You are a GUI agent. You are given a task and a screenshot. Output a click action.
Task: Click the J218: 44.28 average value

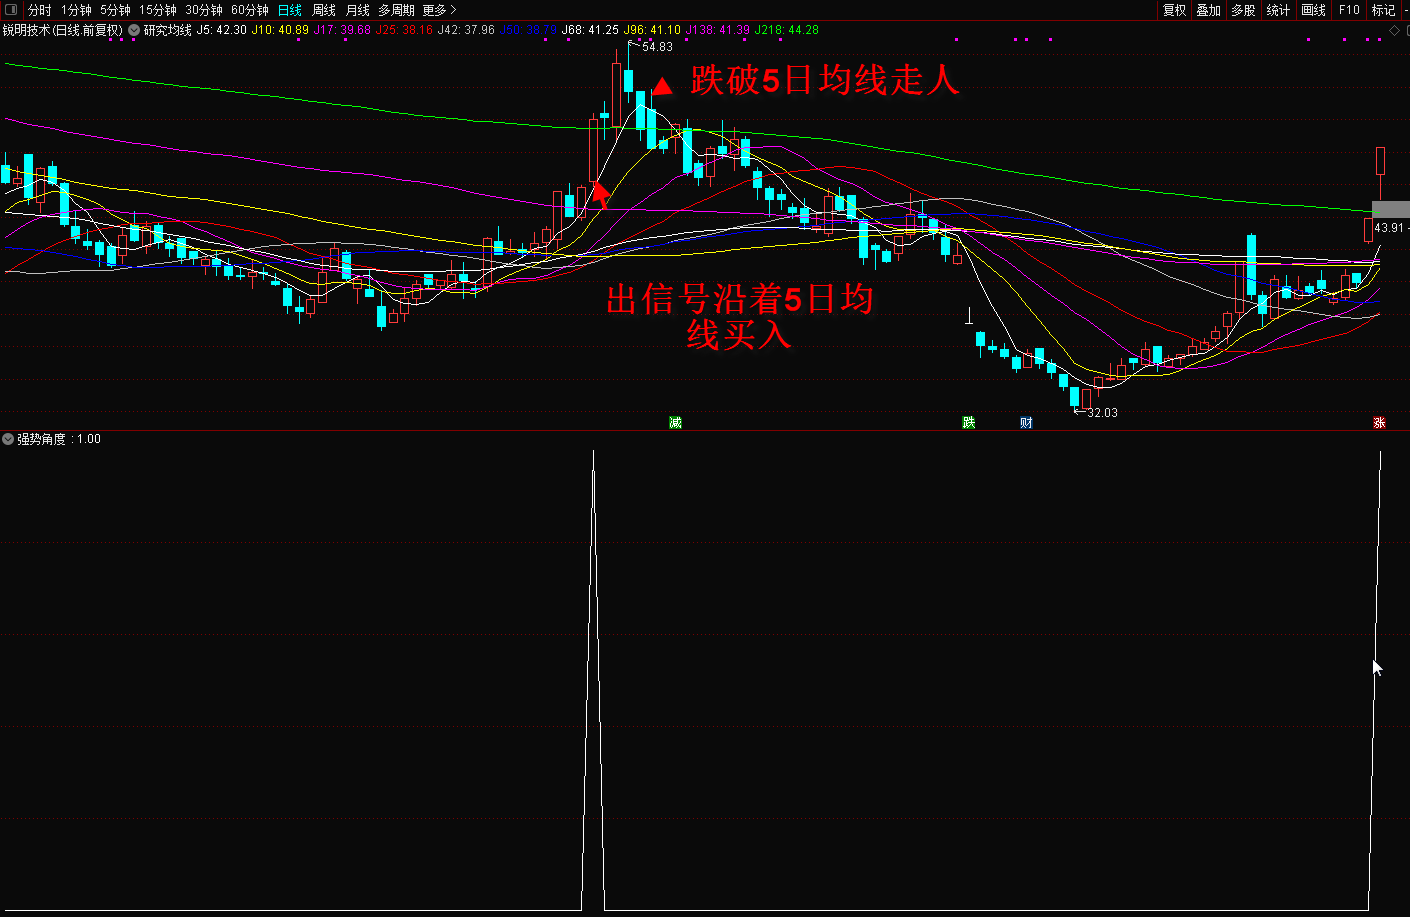point(786,30)
